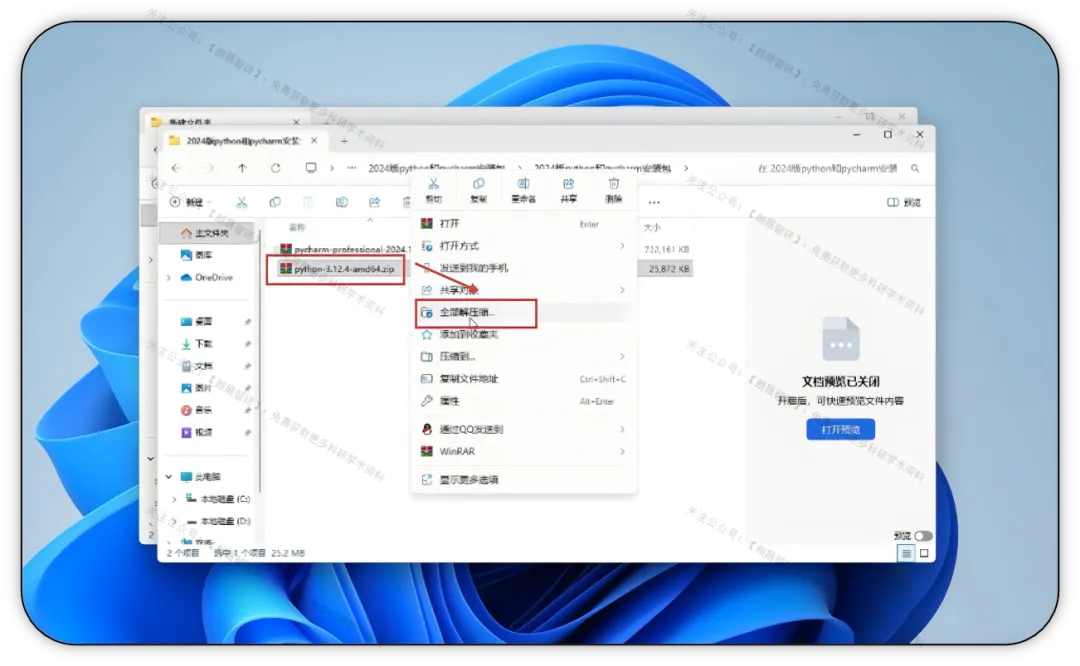Expand 本地磁盘 (C:) in sidebar
The height and width of the screenshot is (666, 1080).
click(174, 499)
